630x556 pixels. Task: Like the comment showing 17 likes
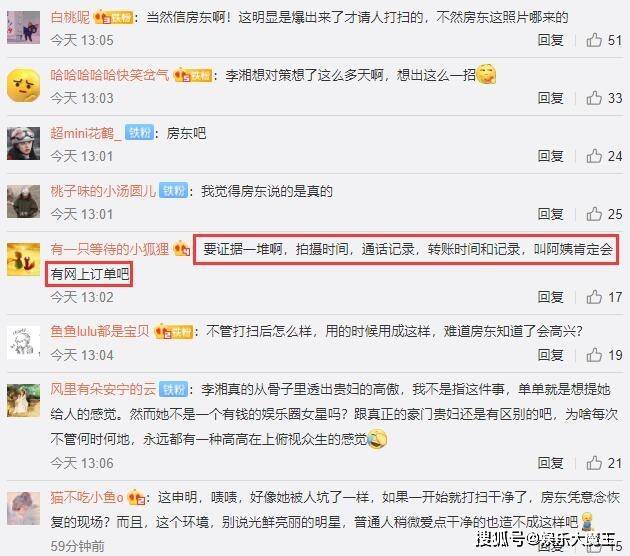coord(594,297)
